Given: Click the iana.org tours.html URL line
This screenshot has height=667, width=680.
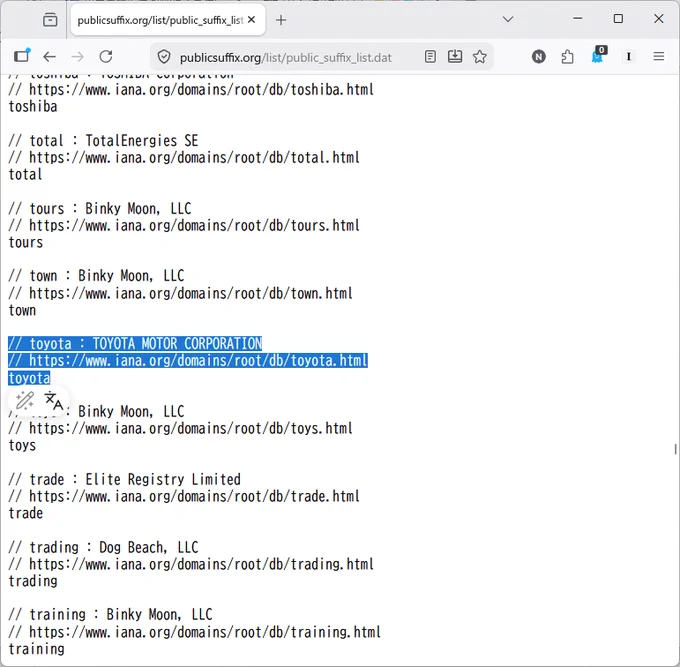Looking at the screenshot, I should 184,226.
